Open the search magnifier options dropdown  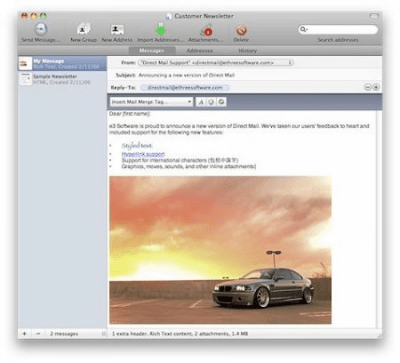[x=303, y=29]
